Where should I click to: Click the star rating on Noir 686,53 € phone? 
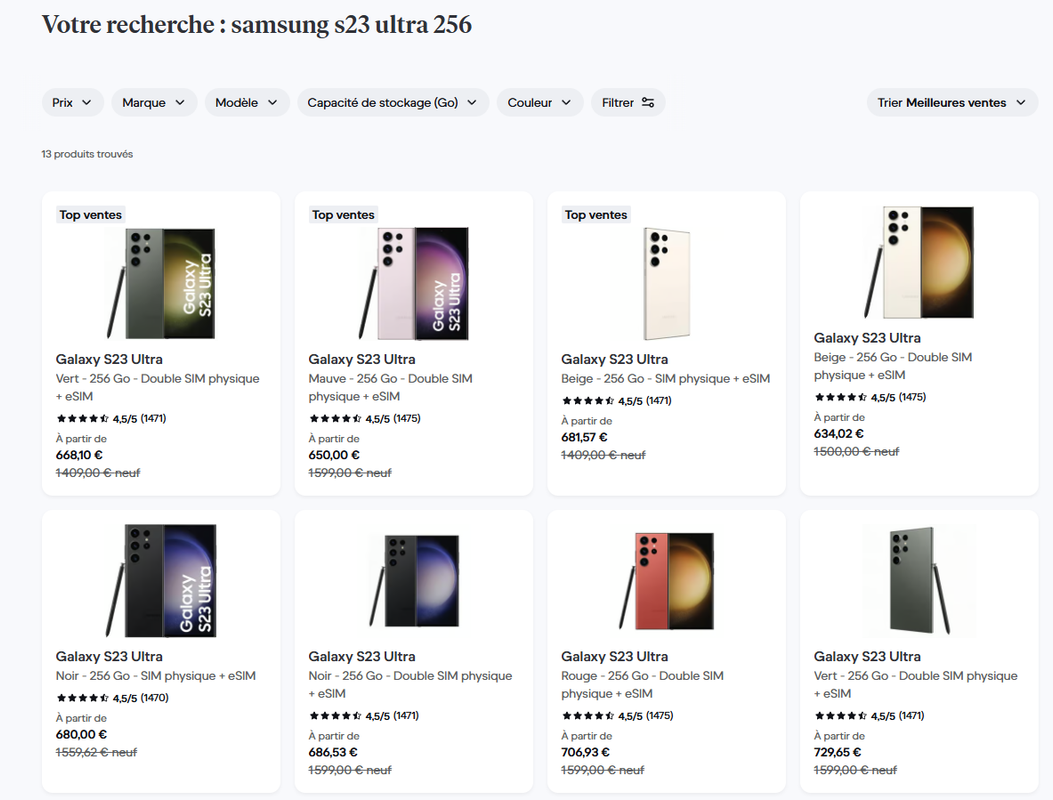click(335, 716)
